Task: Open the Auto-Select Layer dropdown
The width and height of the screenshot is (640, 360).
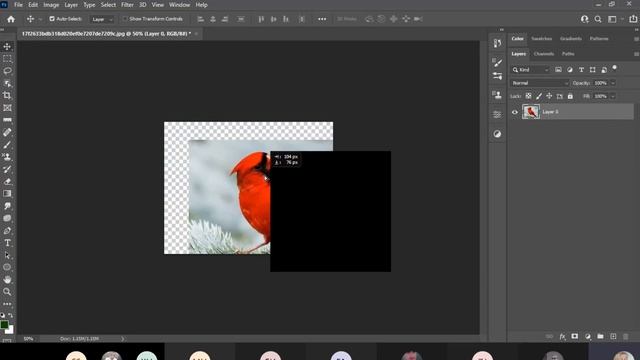Action: pos(102,19)
